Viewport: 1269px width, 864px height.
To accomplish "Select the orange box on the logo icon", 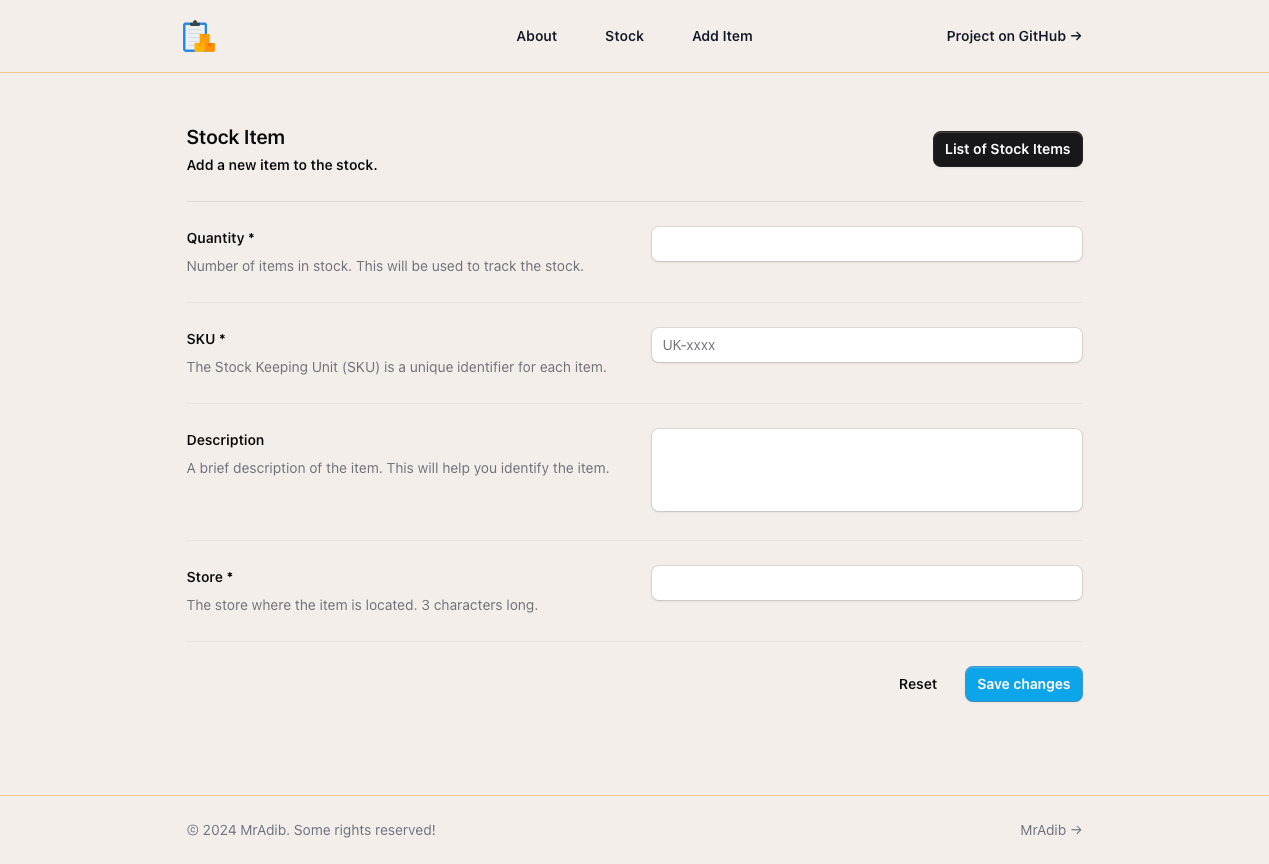I will (205, 42).
